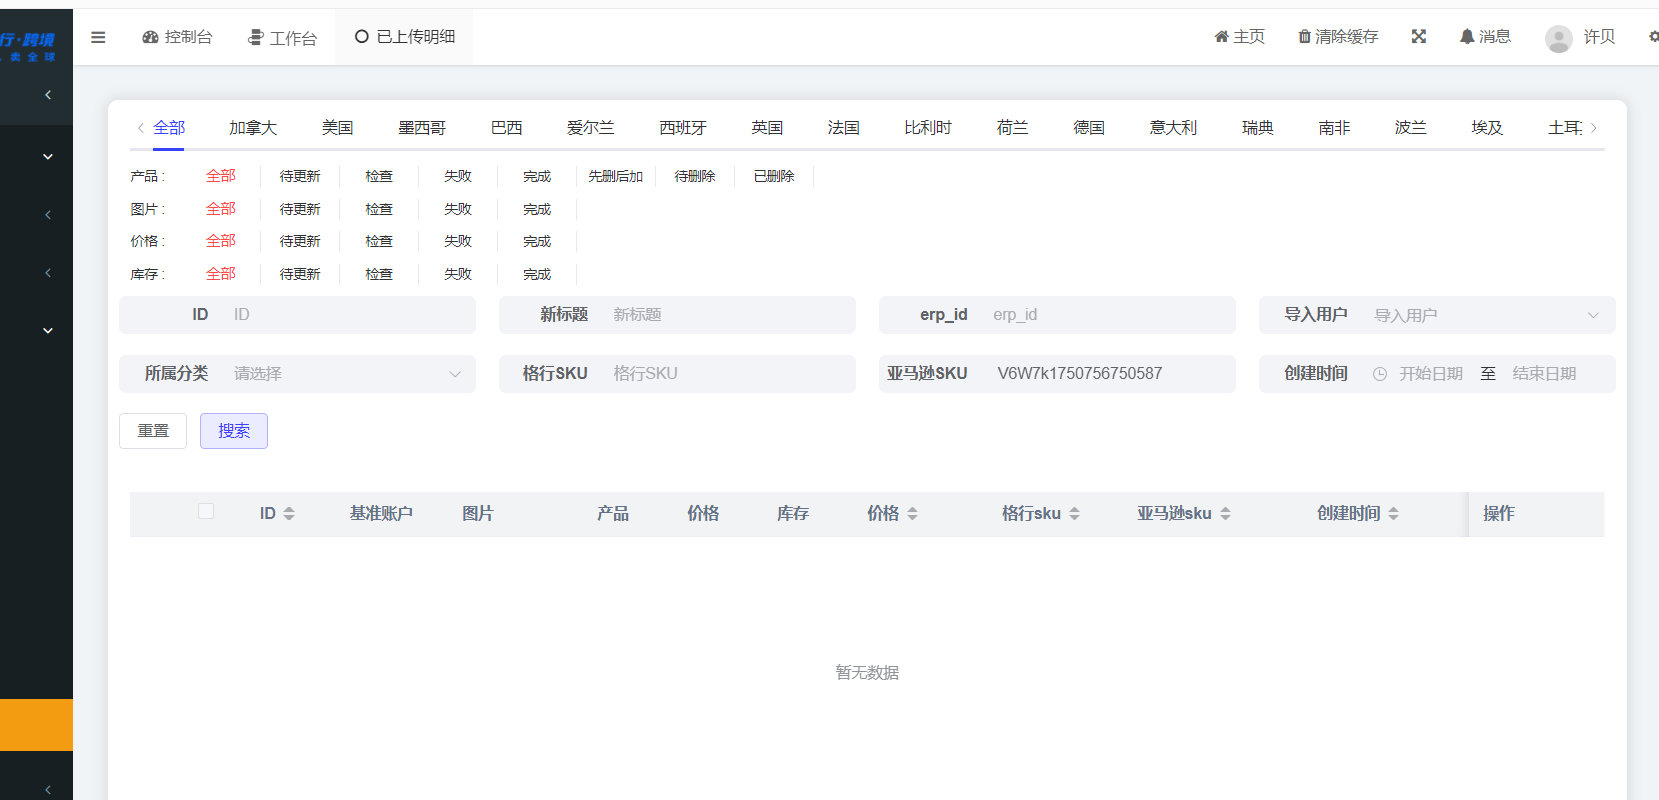Image resolution: width=1659 pixels, height=800 pixels.
Task: Expand the 所属分类 select box
Action: pos(345,374)
